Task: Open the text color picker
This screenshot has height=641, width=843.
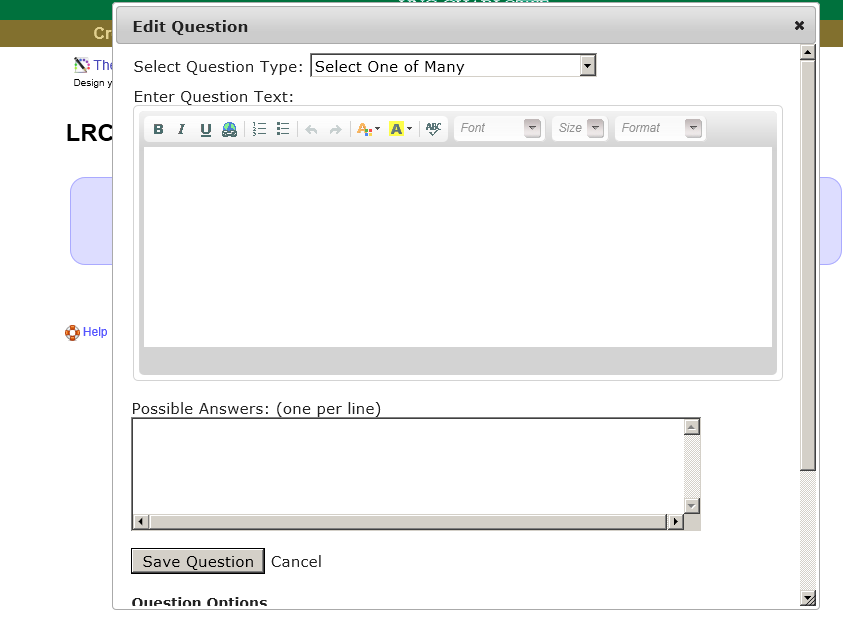Action: click(367, 129)
